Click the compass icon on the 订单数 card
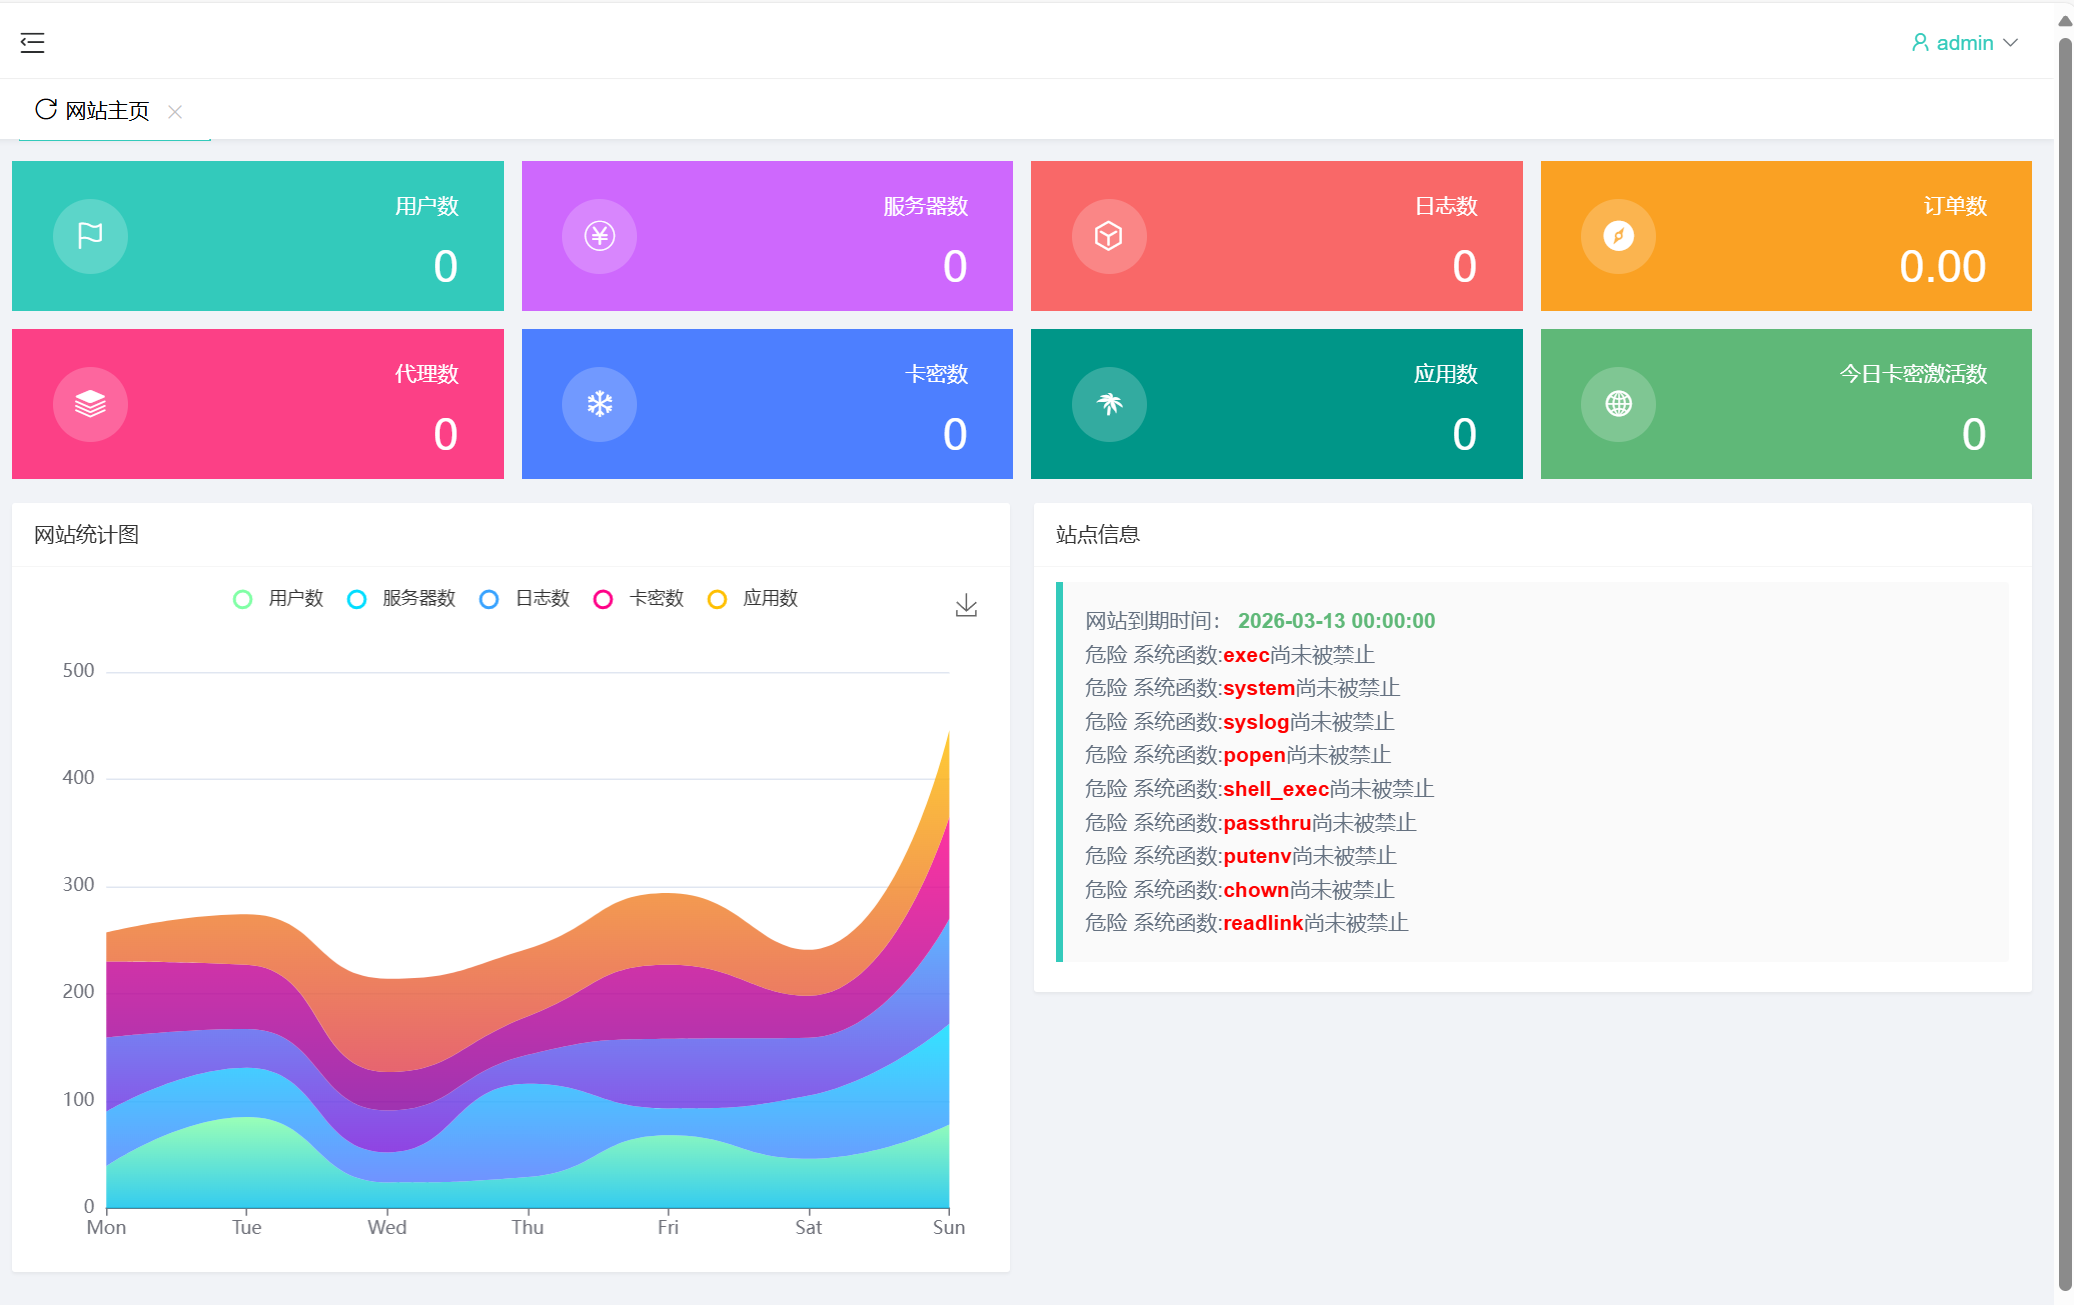This screenshot has height=1305, width=2074. point(1618,236)
